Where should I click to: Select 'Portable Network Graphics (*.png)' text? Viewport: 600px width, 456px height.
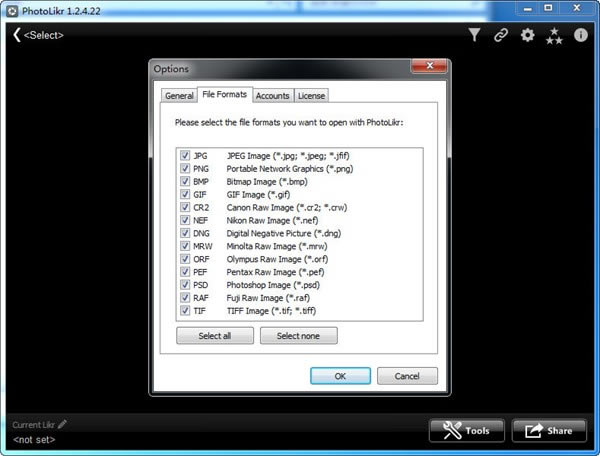point(290,169)
